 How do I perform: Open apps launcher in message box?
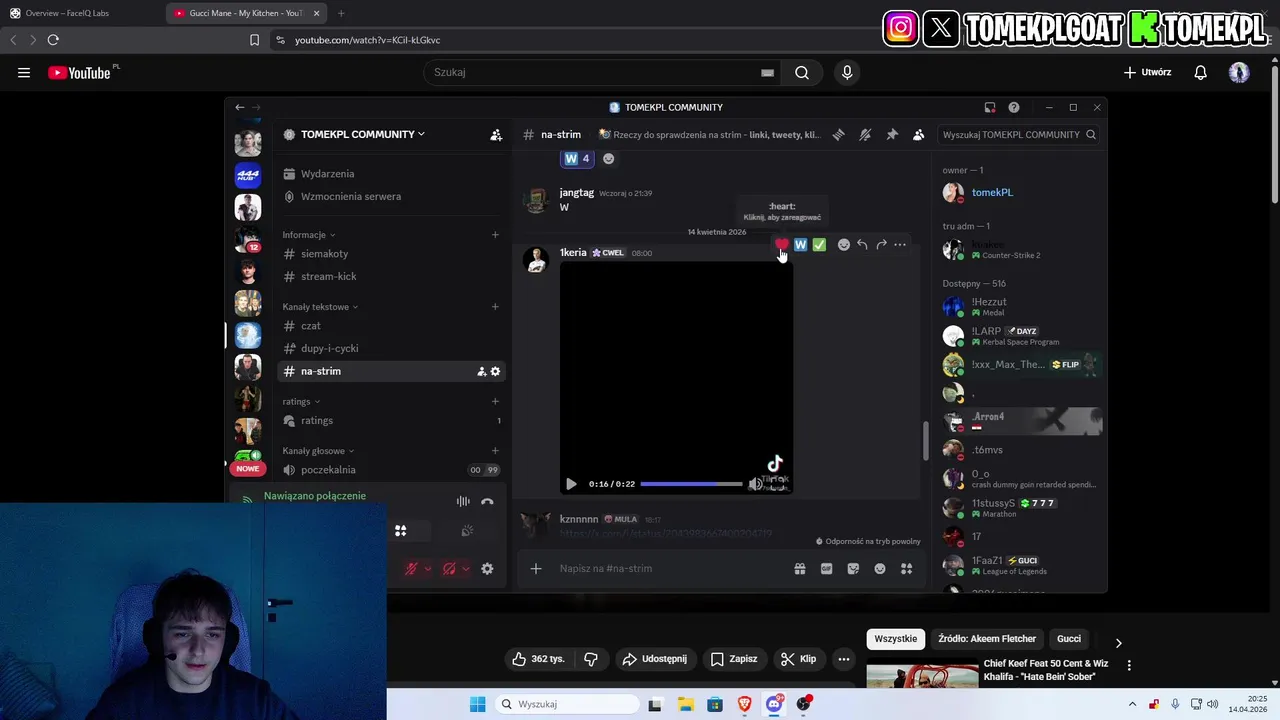(x=906, y=569)
